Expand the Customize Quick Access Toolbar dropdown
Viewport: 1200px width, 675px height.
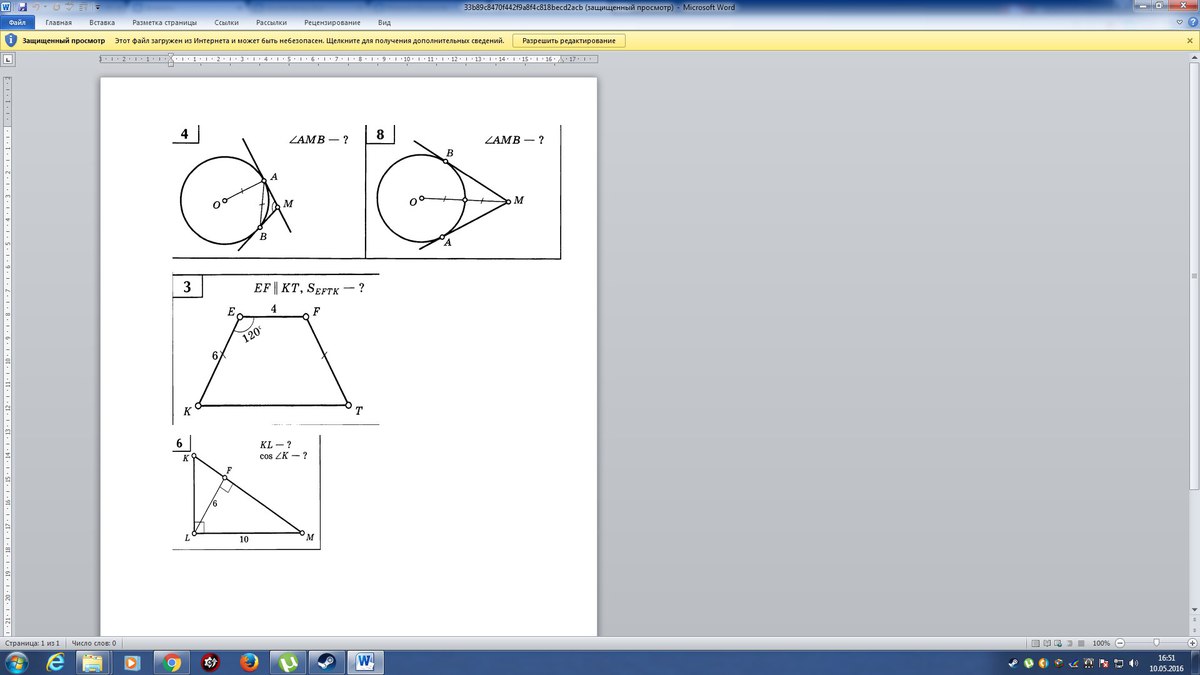(98, 7)
